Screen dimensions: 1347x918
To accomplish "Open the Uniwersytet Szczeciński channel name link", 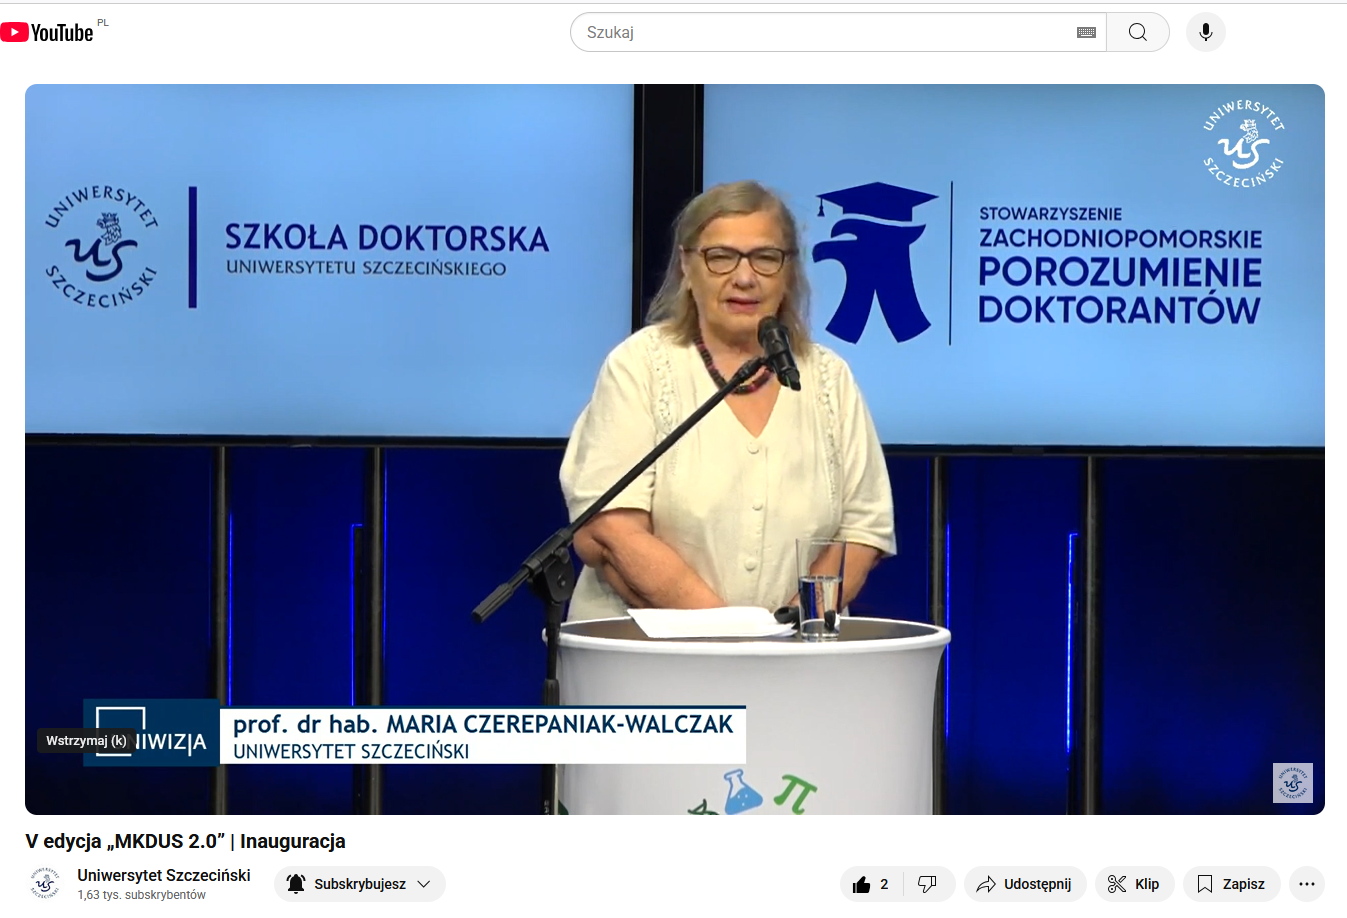I will [x=164, y=875].
